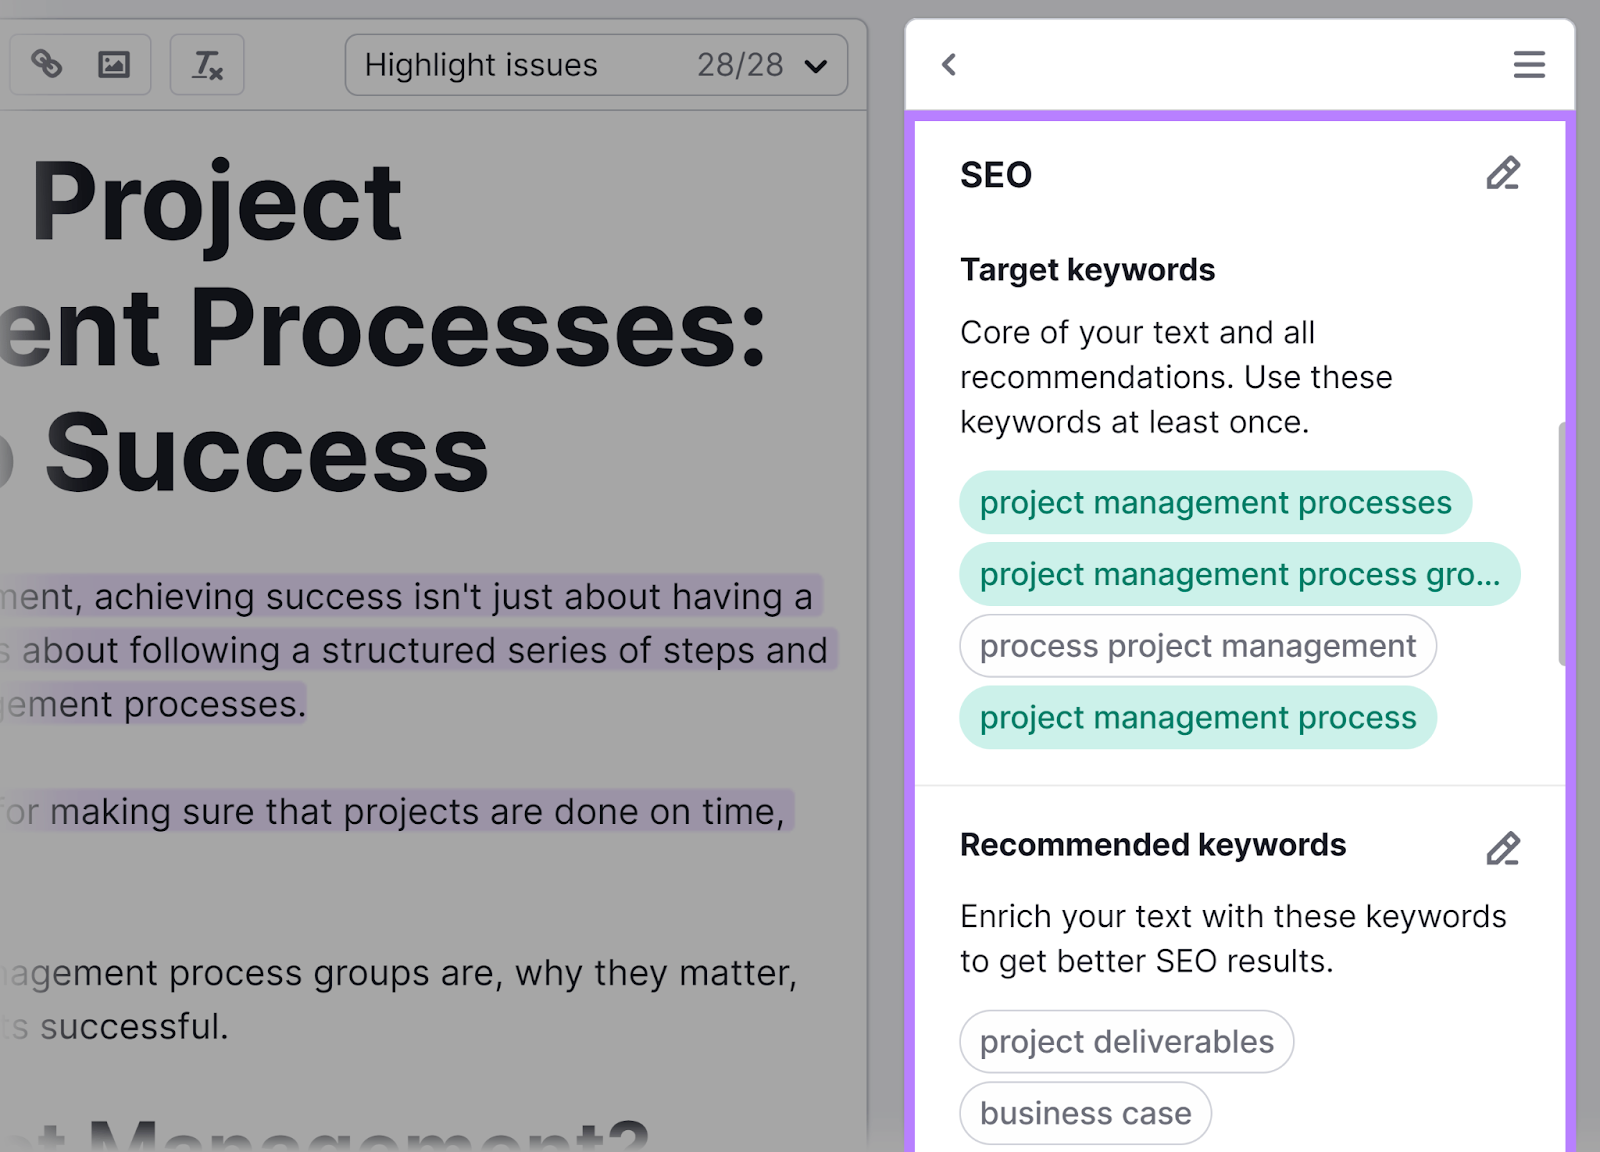Expand the truncated 'project management process gro...' keyword

[1239, 574]
